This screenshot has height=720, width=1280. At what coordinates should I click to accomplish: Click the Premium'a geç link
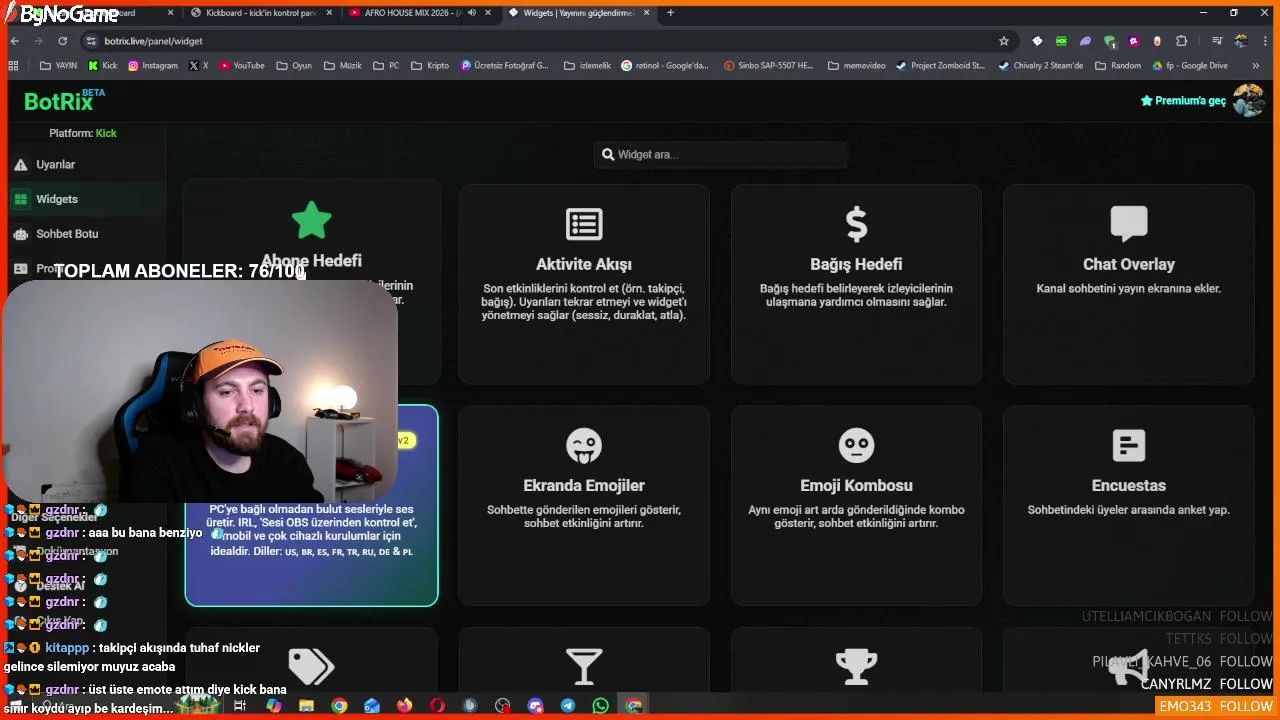pyautogui.click(x=1183, y=101)
